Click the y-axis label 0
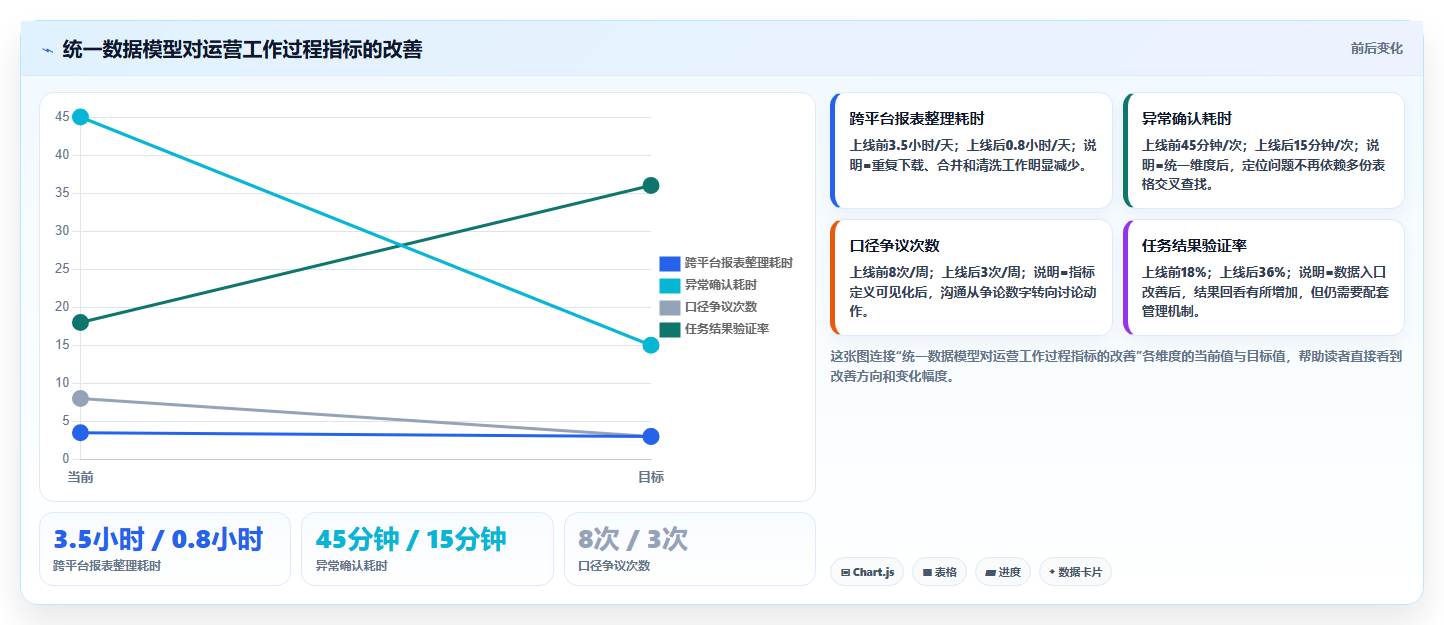 66,459
